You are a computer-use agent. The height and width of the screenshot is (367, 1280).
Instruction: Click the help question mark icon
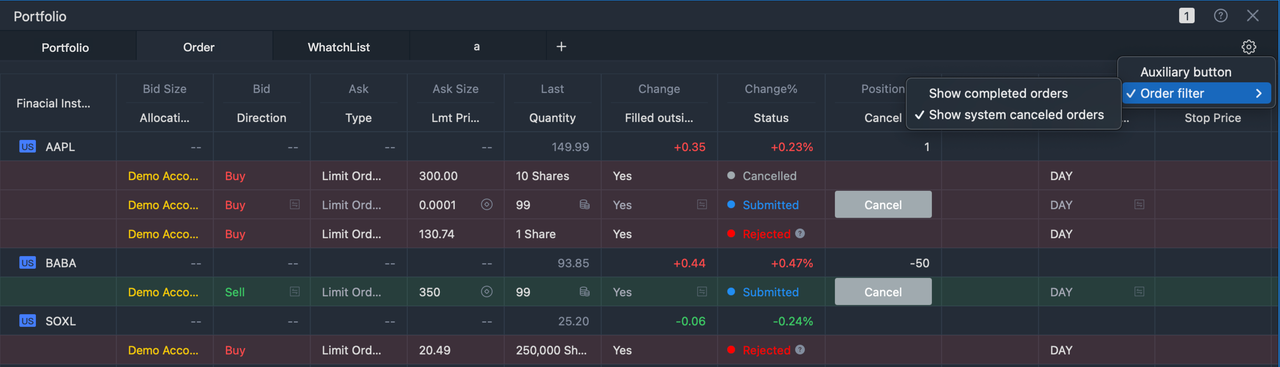[x=1221, y=16]
